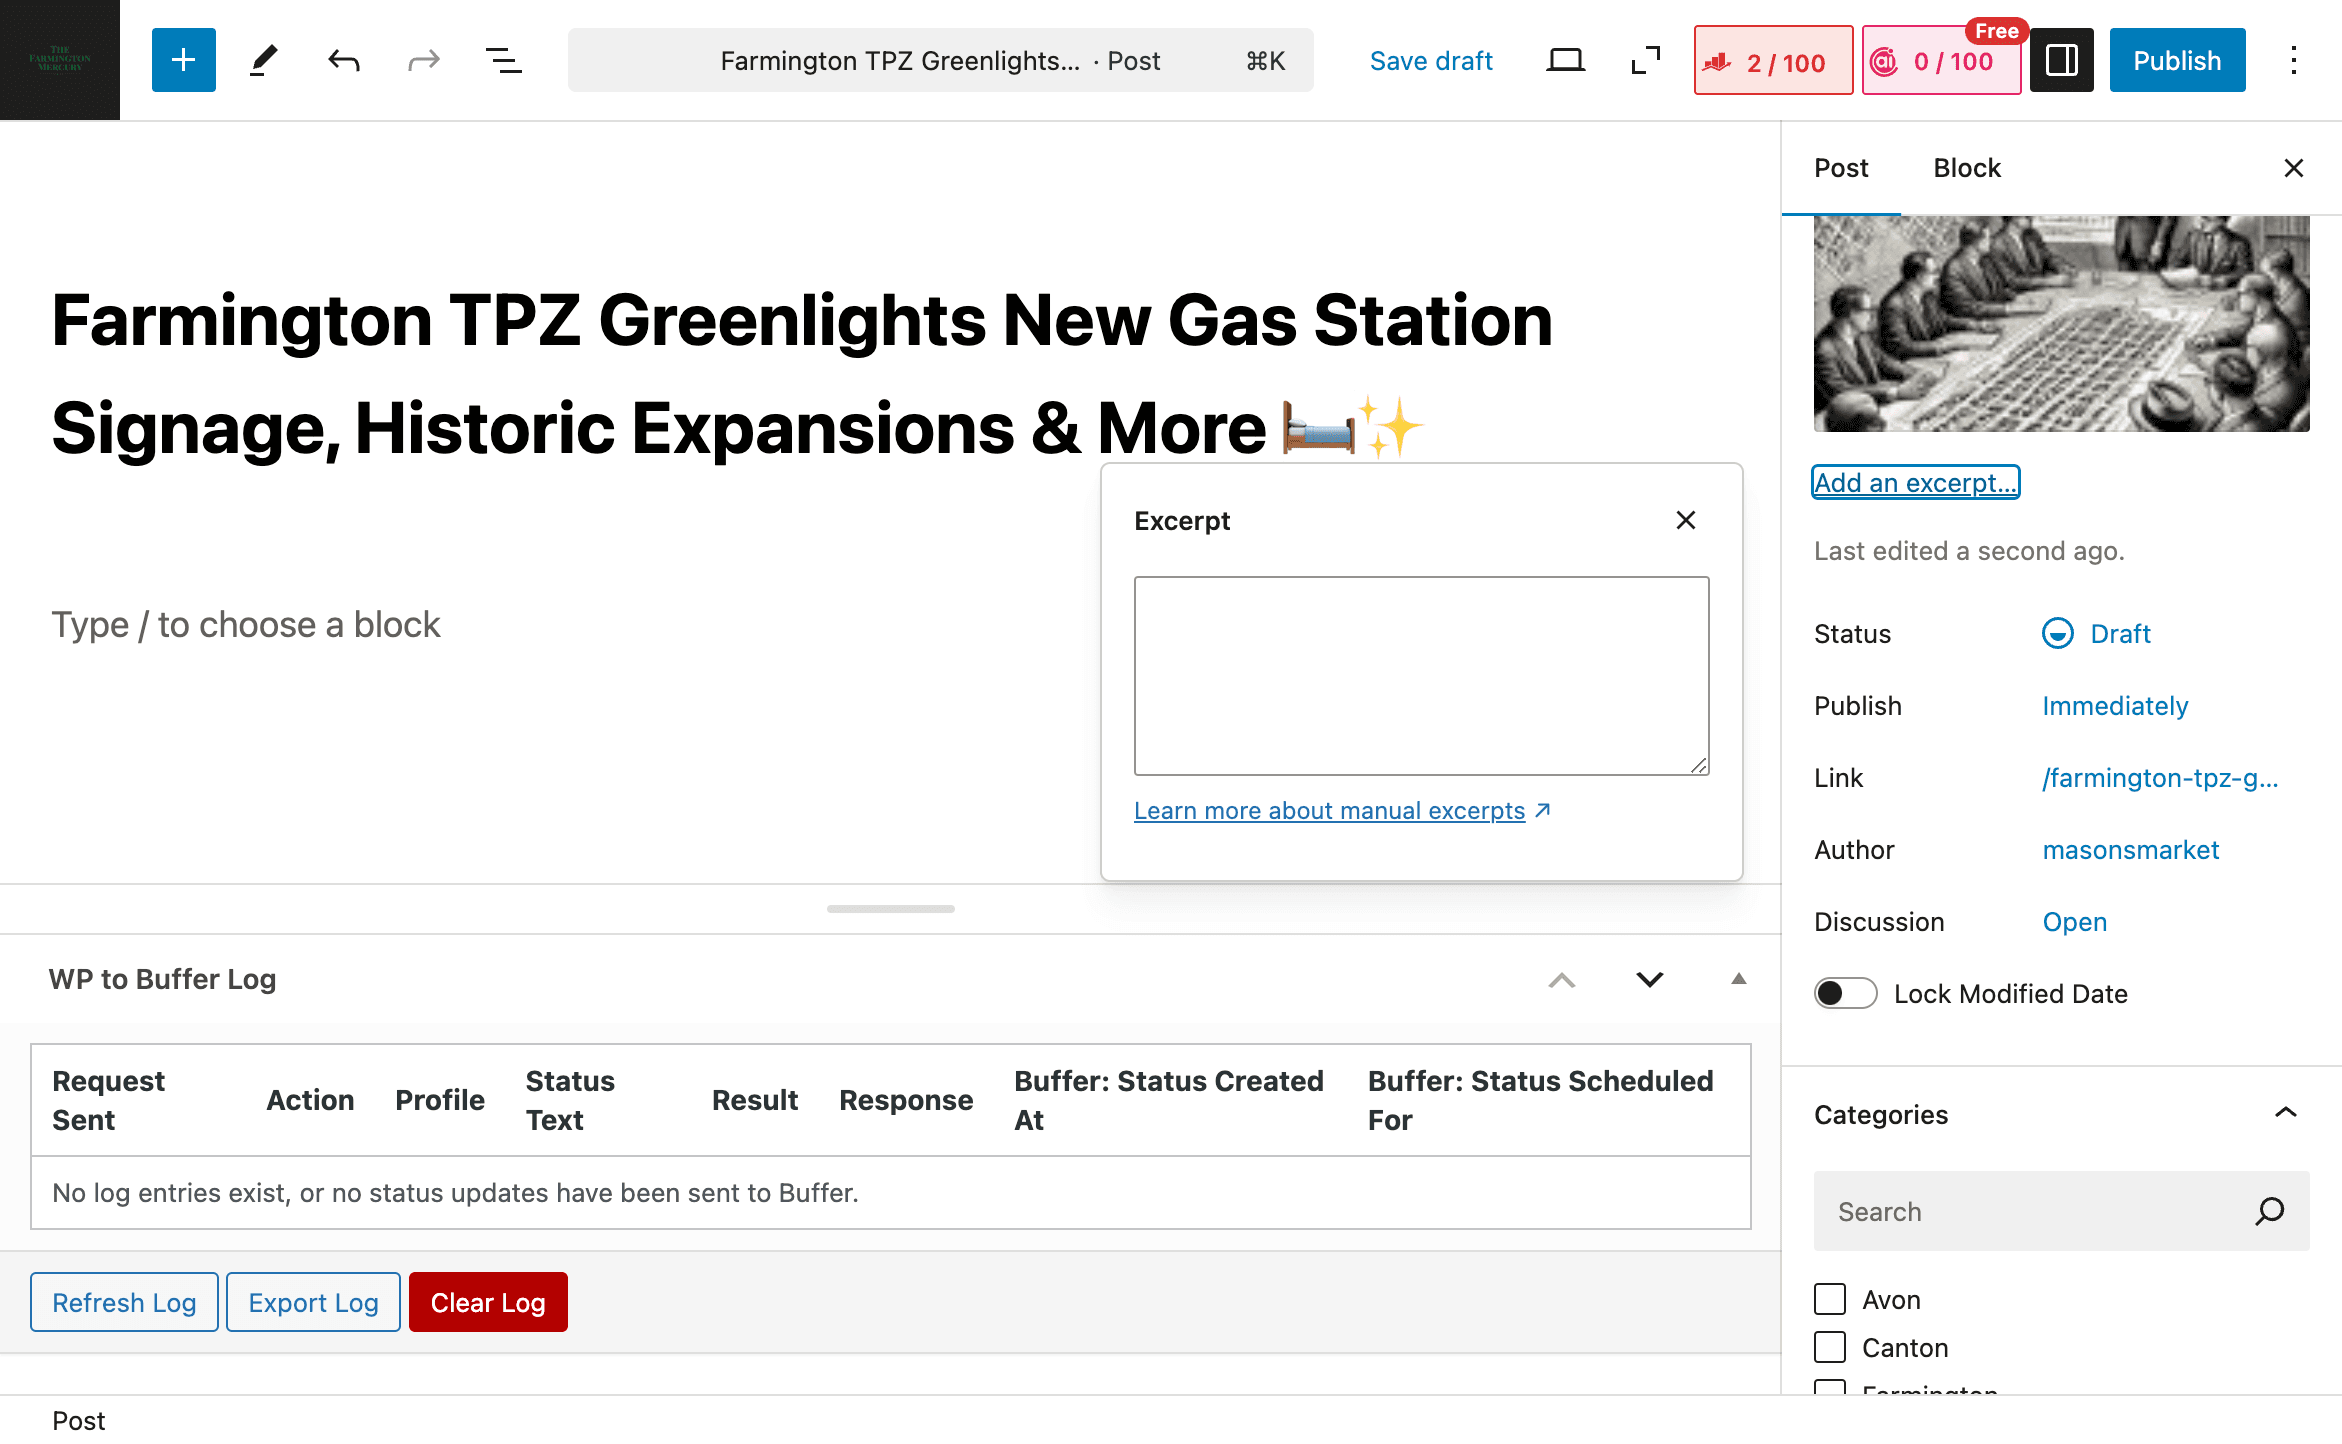
Task: Click the featured image thumbnail
Action: [2061, 324]
